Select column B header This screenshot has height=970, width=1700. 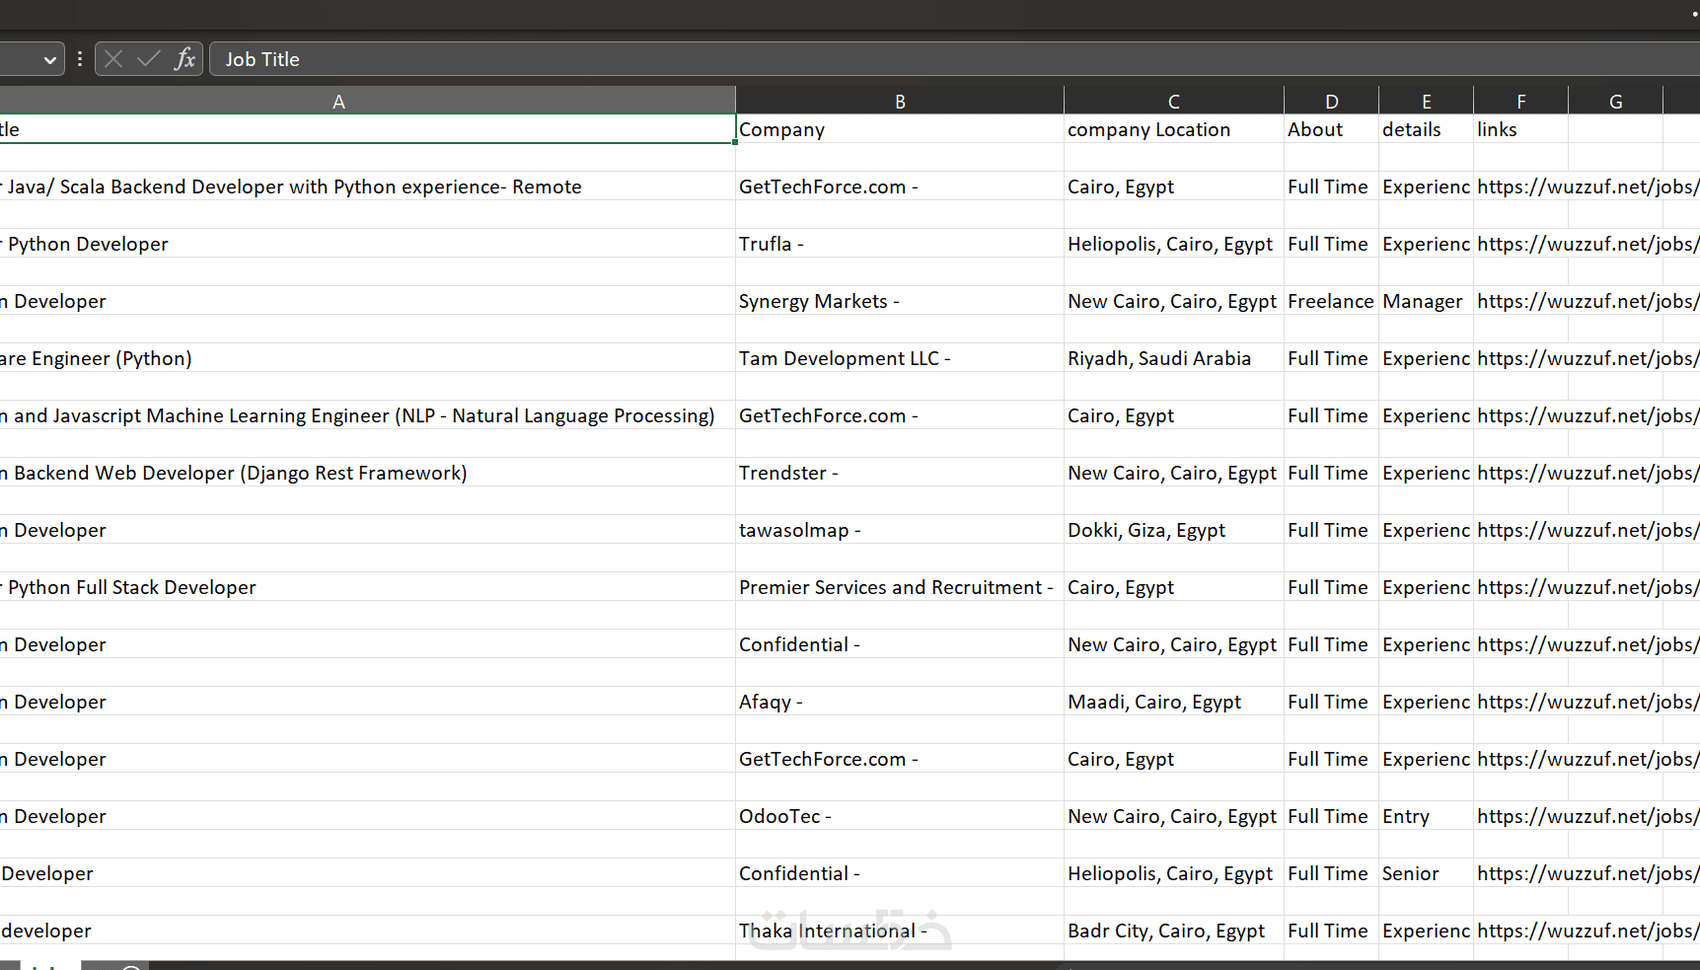pyautogui.click(x=900, y=101)
